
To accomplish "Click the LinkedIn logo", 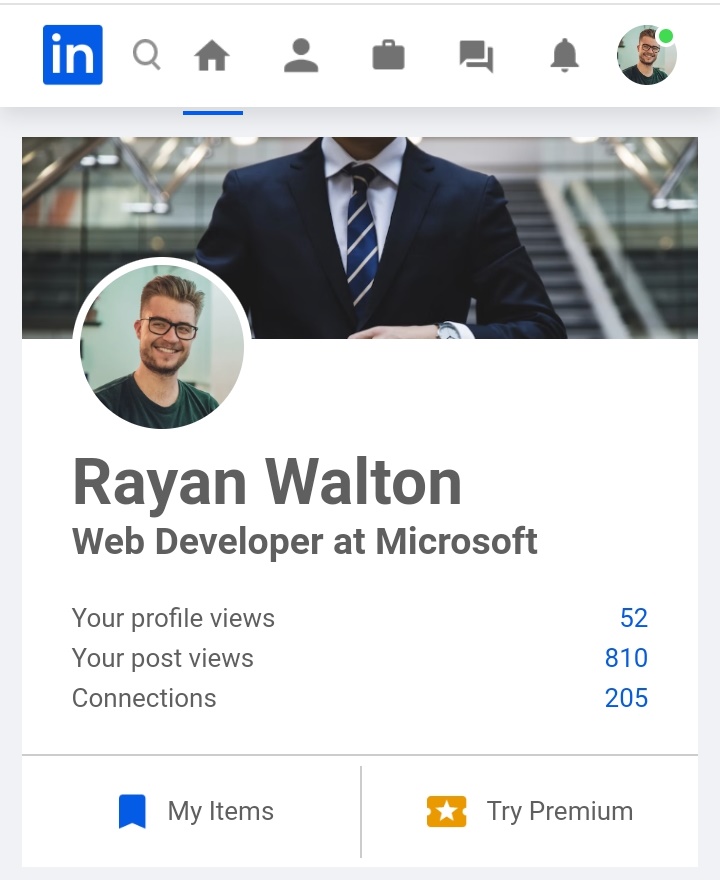I will tap(73, 55).
